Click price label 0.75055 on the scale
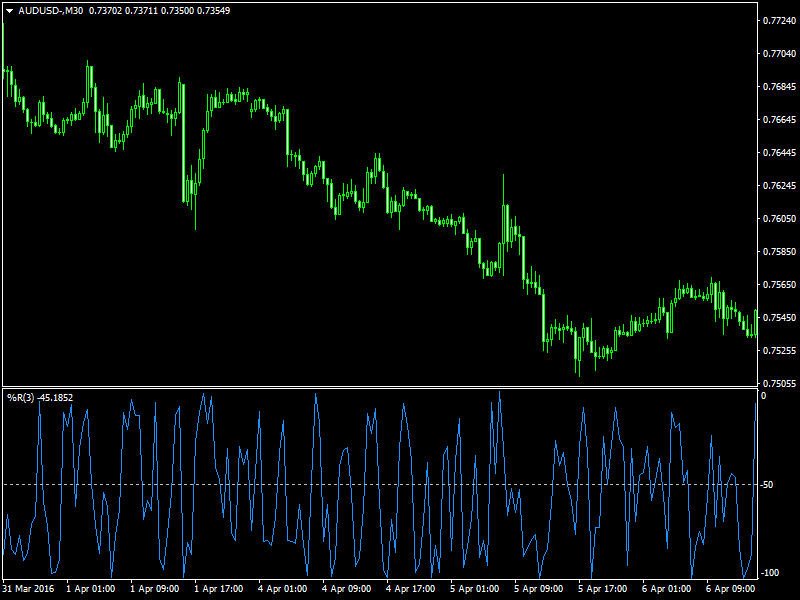The image size is (800, 600). pos(779,383)
